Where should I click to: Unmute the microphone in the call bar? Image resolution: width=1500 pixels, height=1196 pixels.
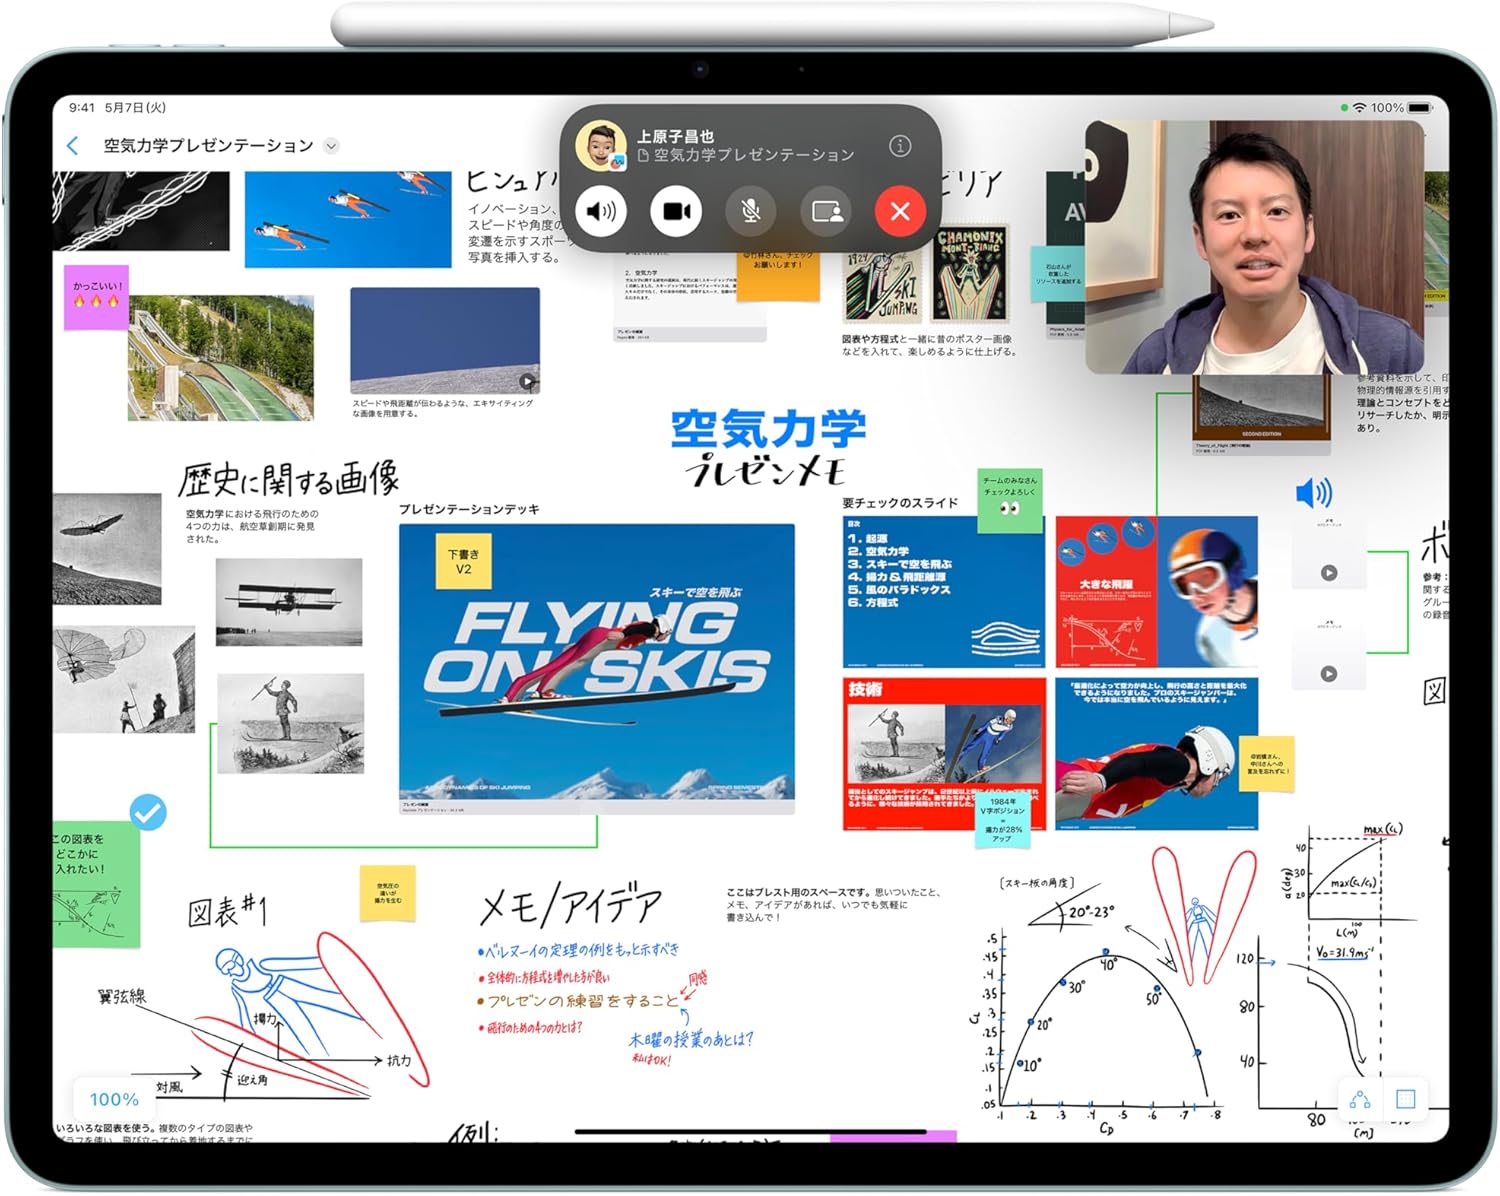750,211
